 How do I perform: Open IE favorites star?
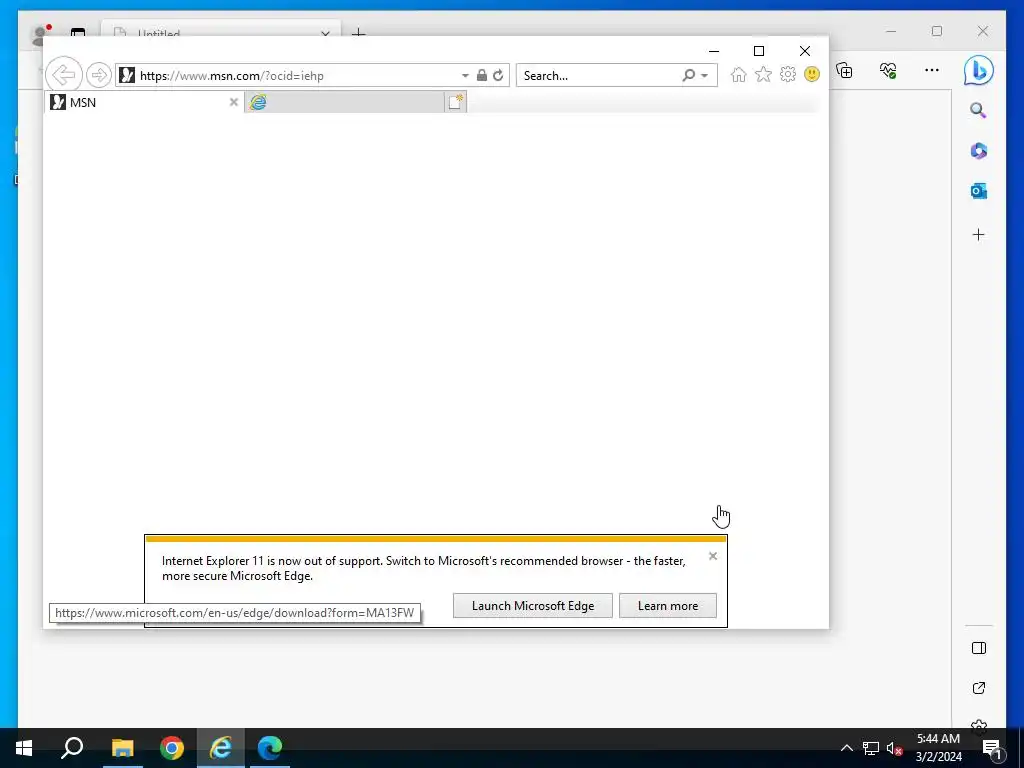(x=763, y=74)
